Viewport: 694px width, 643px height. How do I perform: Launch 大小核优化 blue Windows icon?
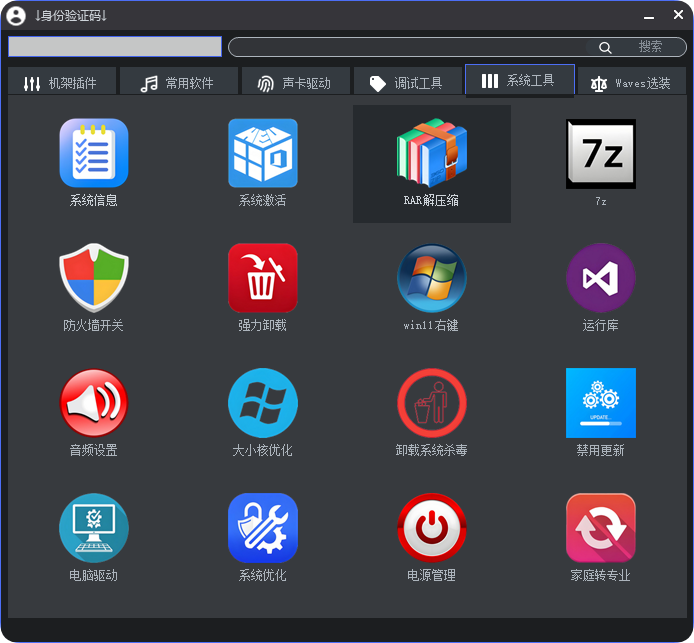click(x=263, y=403)
